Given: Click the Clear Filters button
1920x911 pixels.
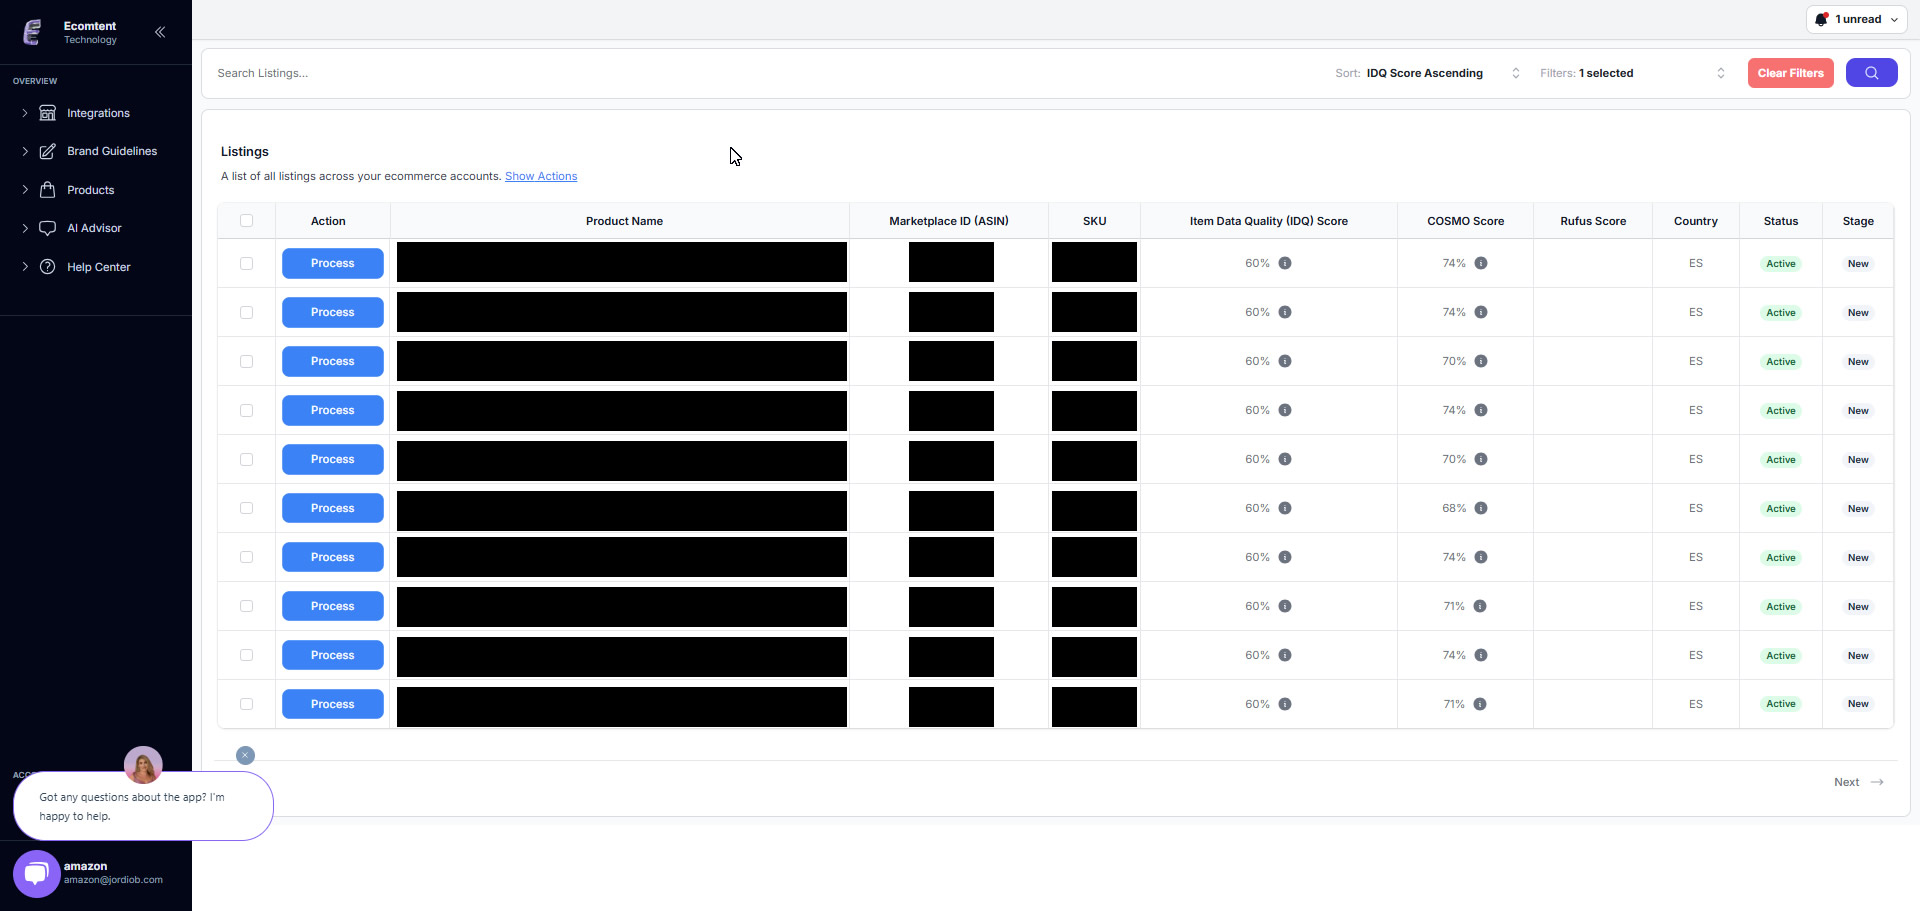Looking at the screenshot, I should [x=1790, y=73].
